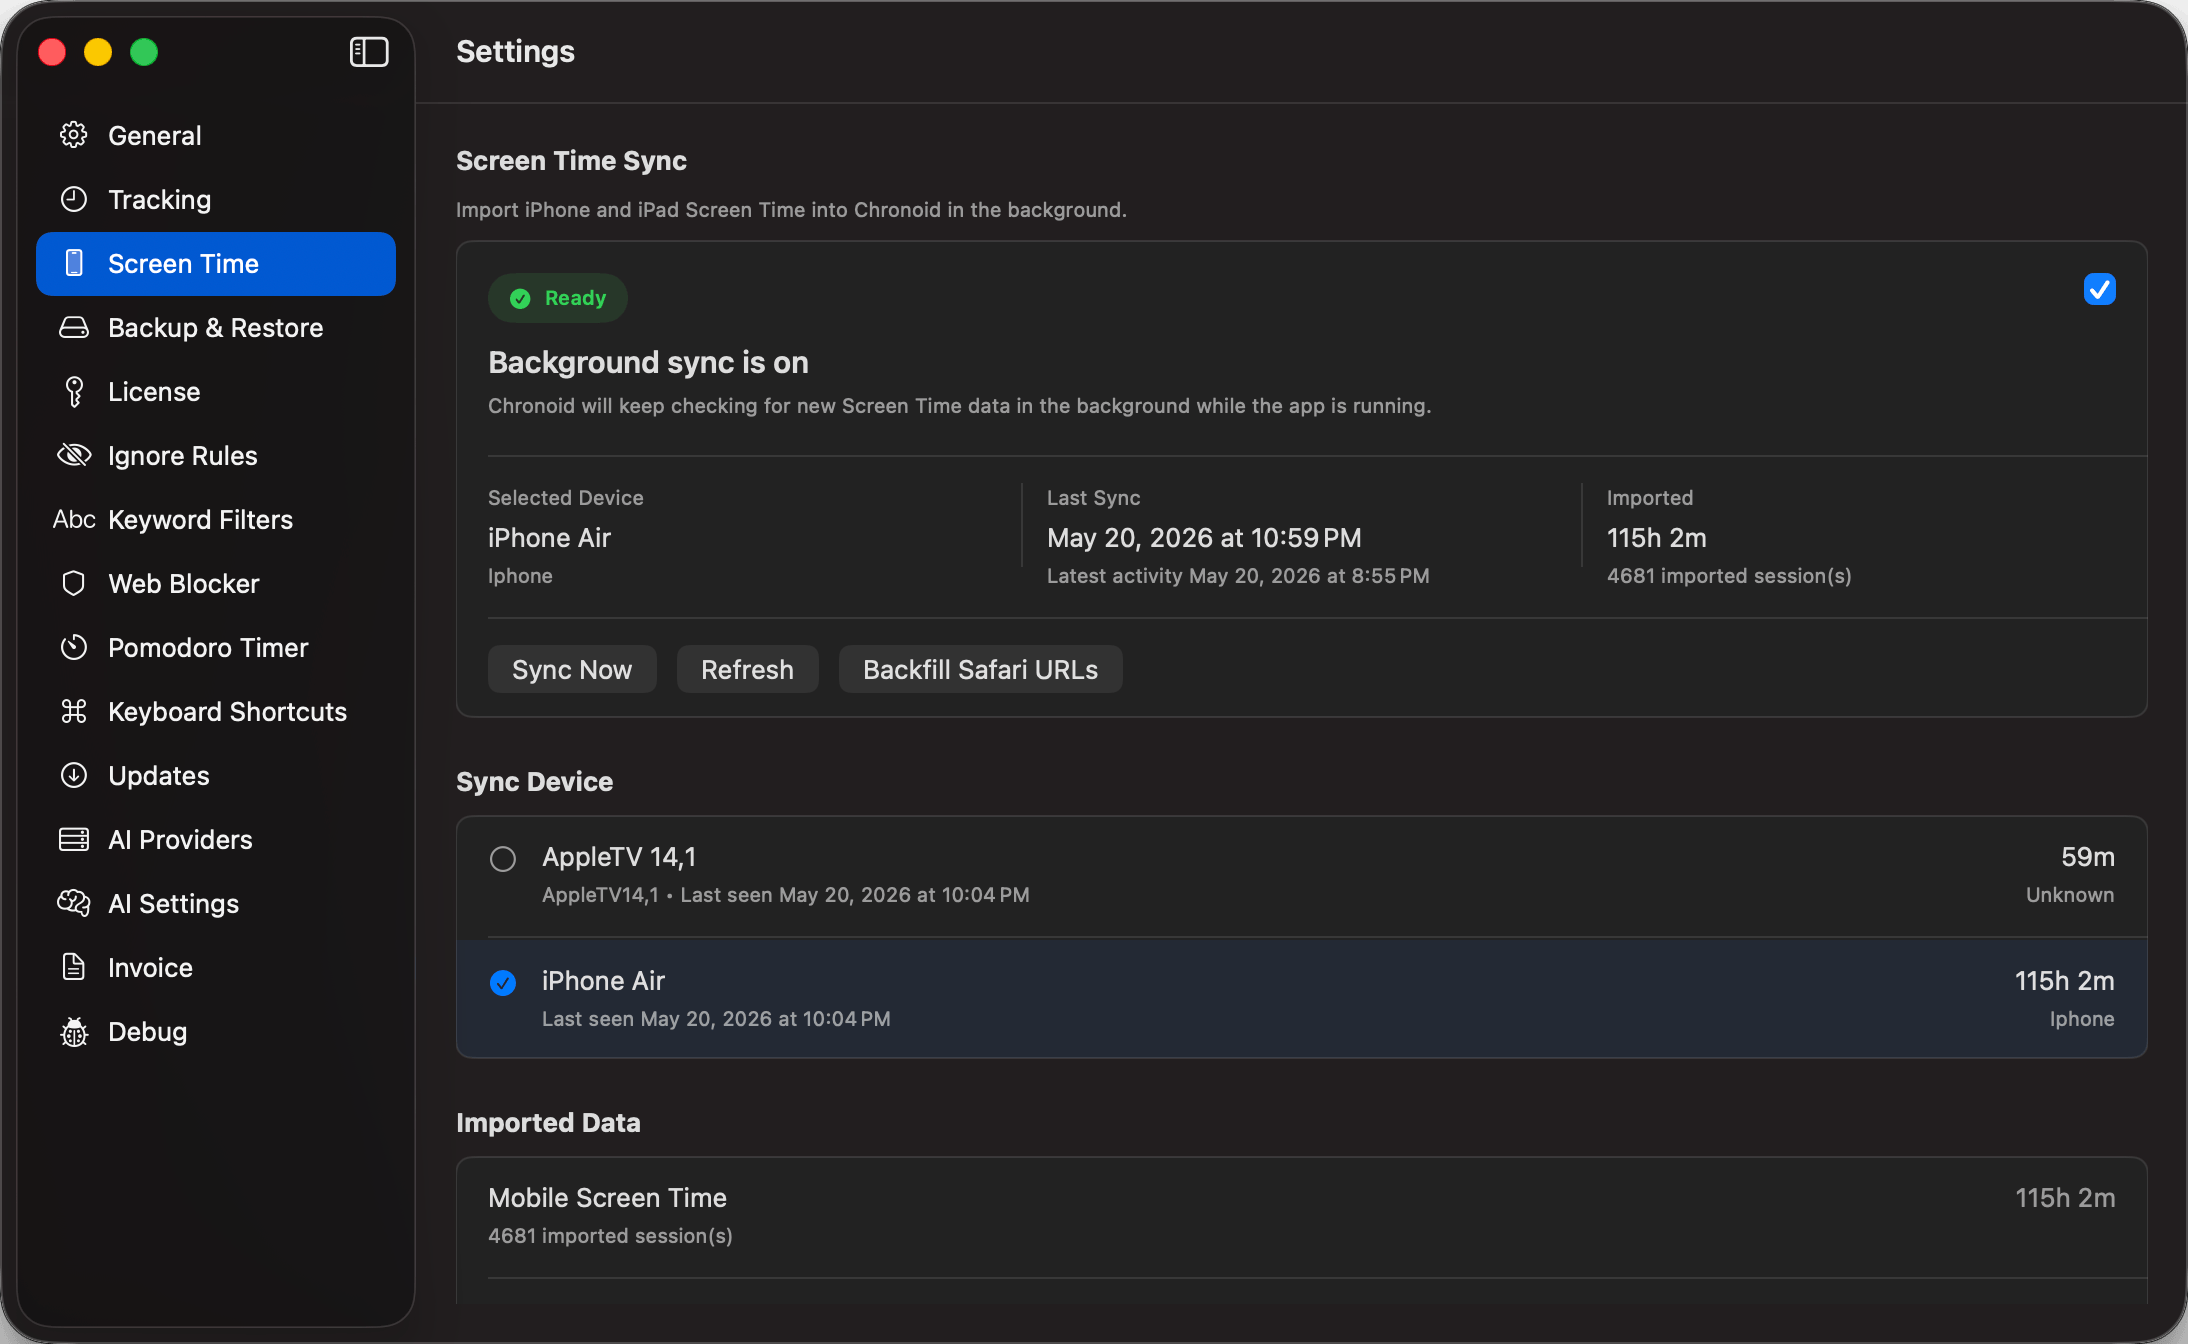Open the Debug section
The width and height of the screenshot is (2188, 1344).
click(216, 1031)
